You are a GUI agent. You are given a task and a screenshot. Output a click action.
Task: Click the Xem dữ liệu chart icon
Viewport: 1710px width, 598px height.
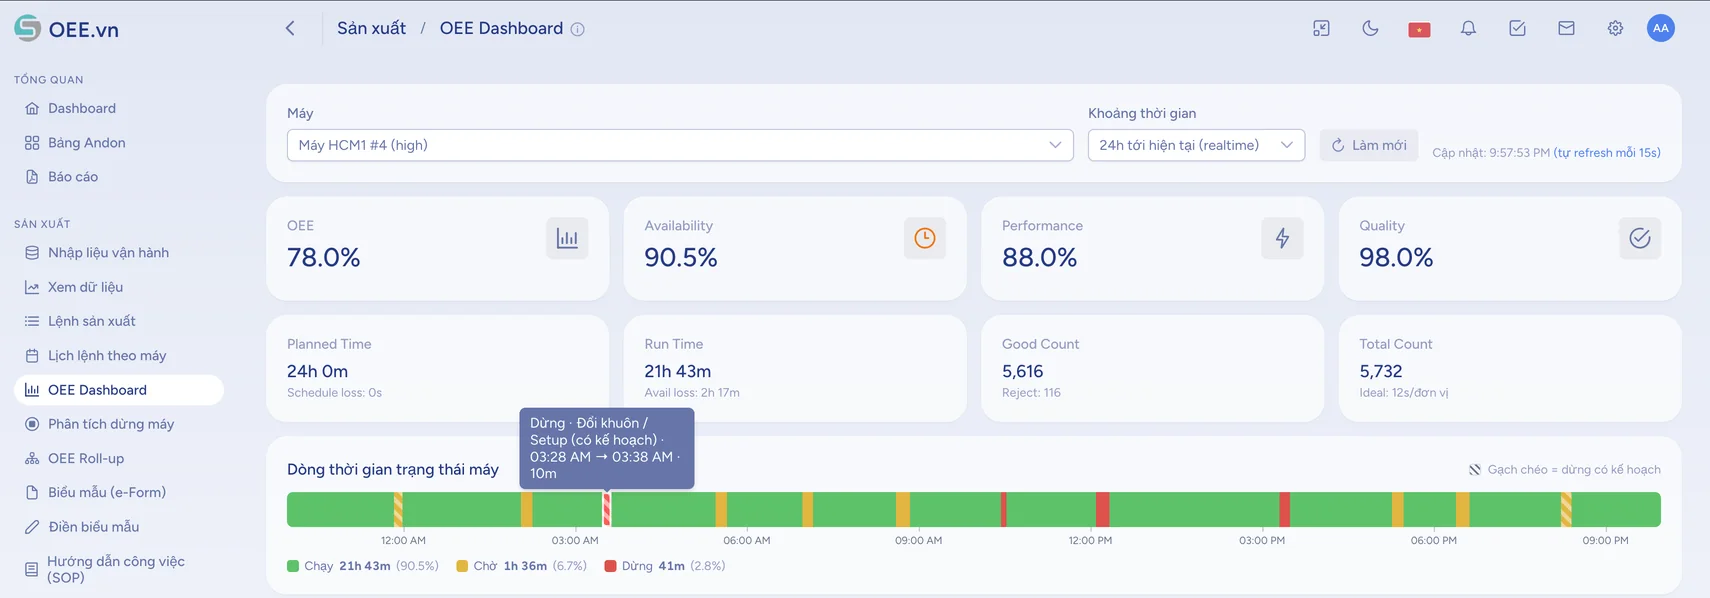32,287
